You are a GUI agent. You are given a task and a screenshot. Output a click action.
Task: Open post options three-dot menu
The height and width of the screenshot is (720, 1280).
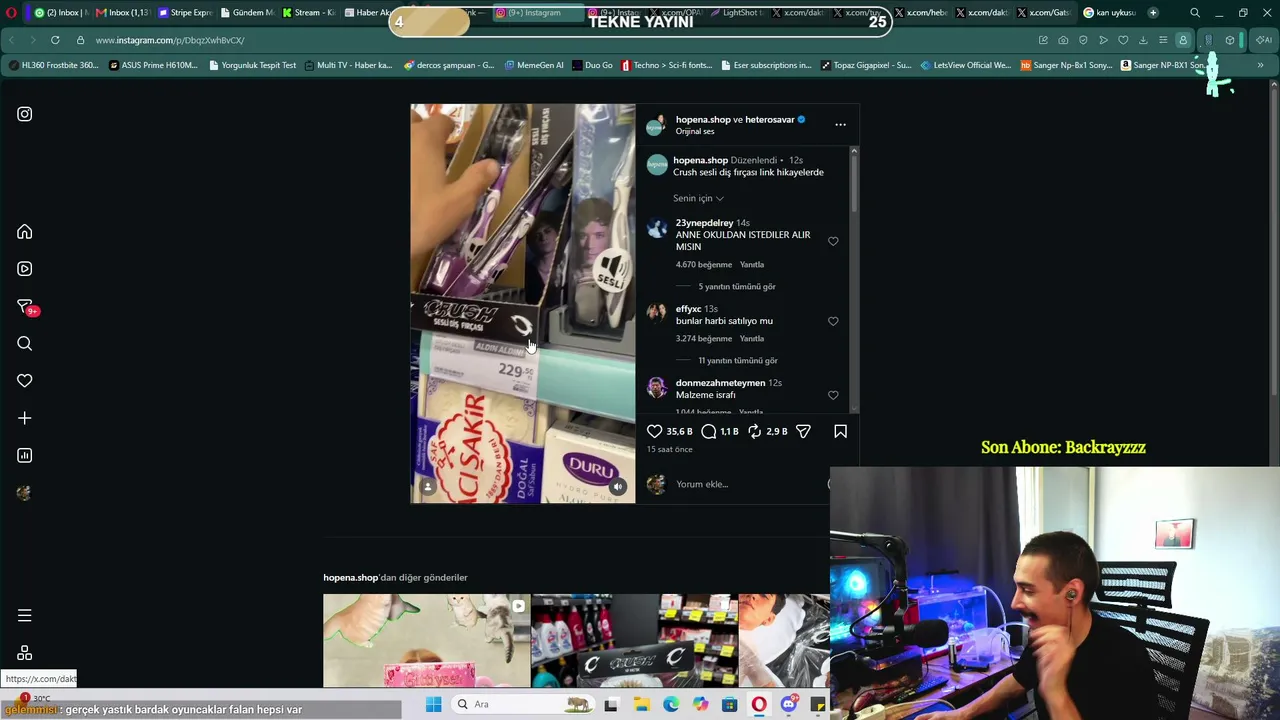(x=840, y=125)
